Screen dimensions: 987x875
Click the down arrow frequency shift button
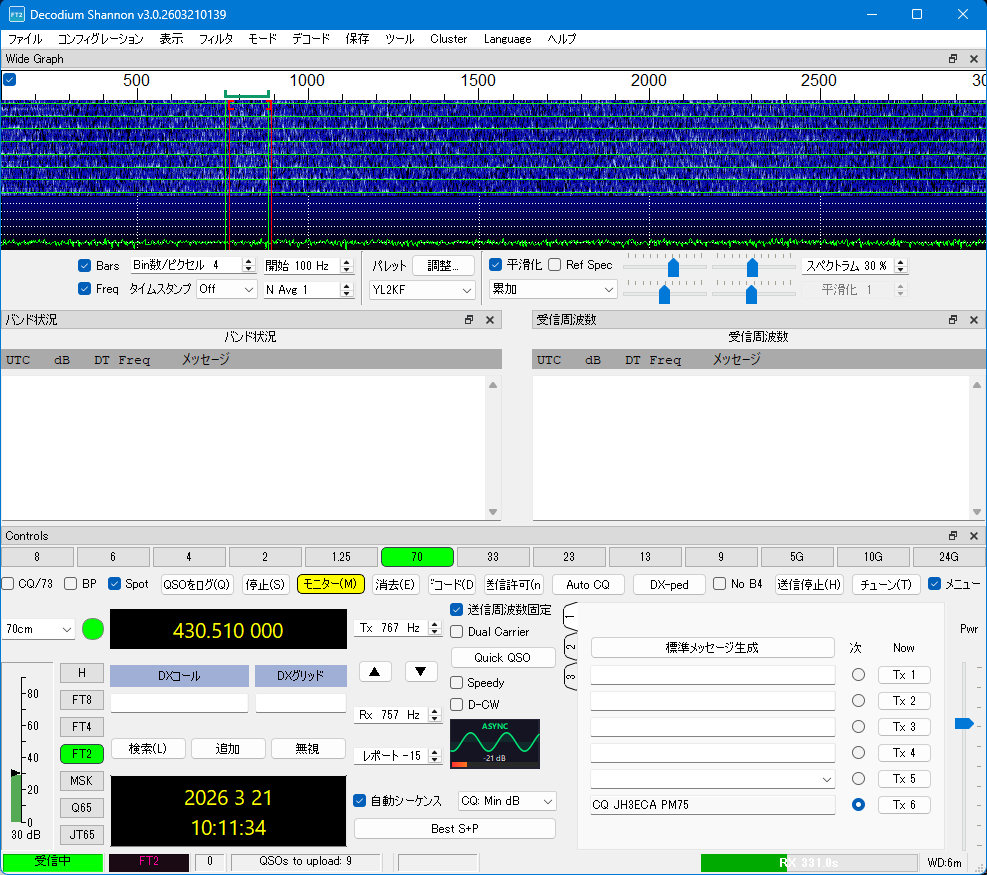click(420, 672)
